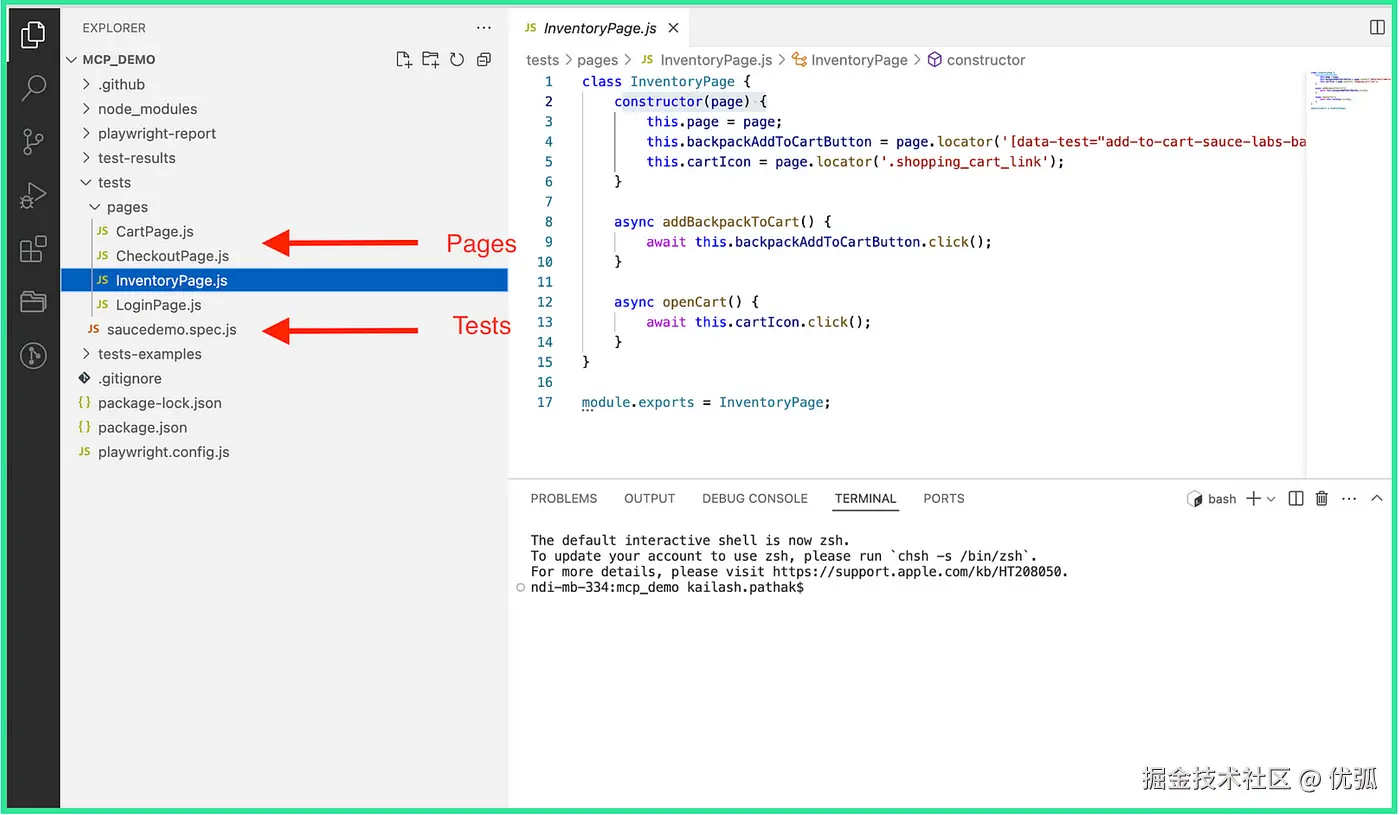Viewport: 1400px width, 815px height.
Task: Switch to the DEBUG CONSOLE tab
Action: tap(755, 498)
